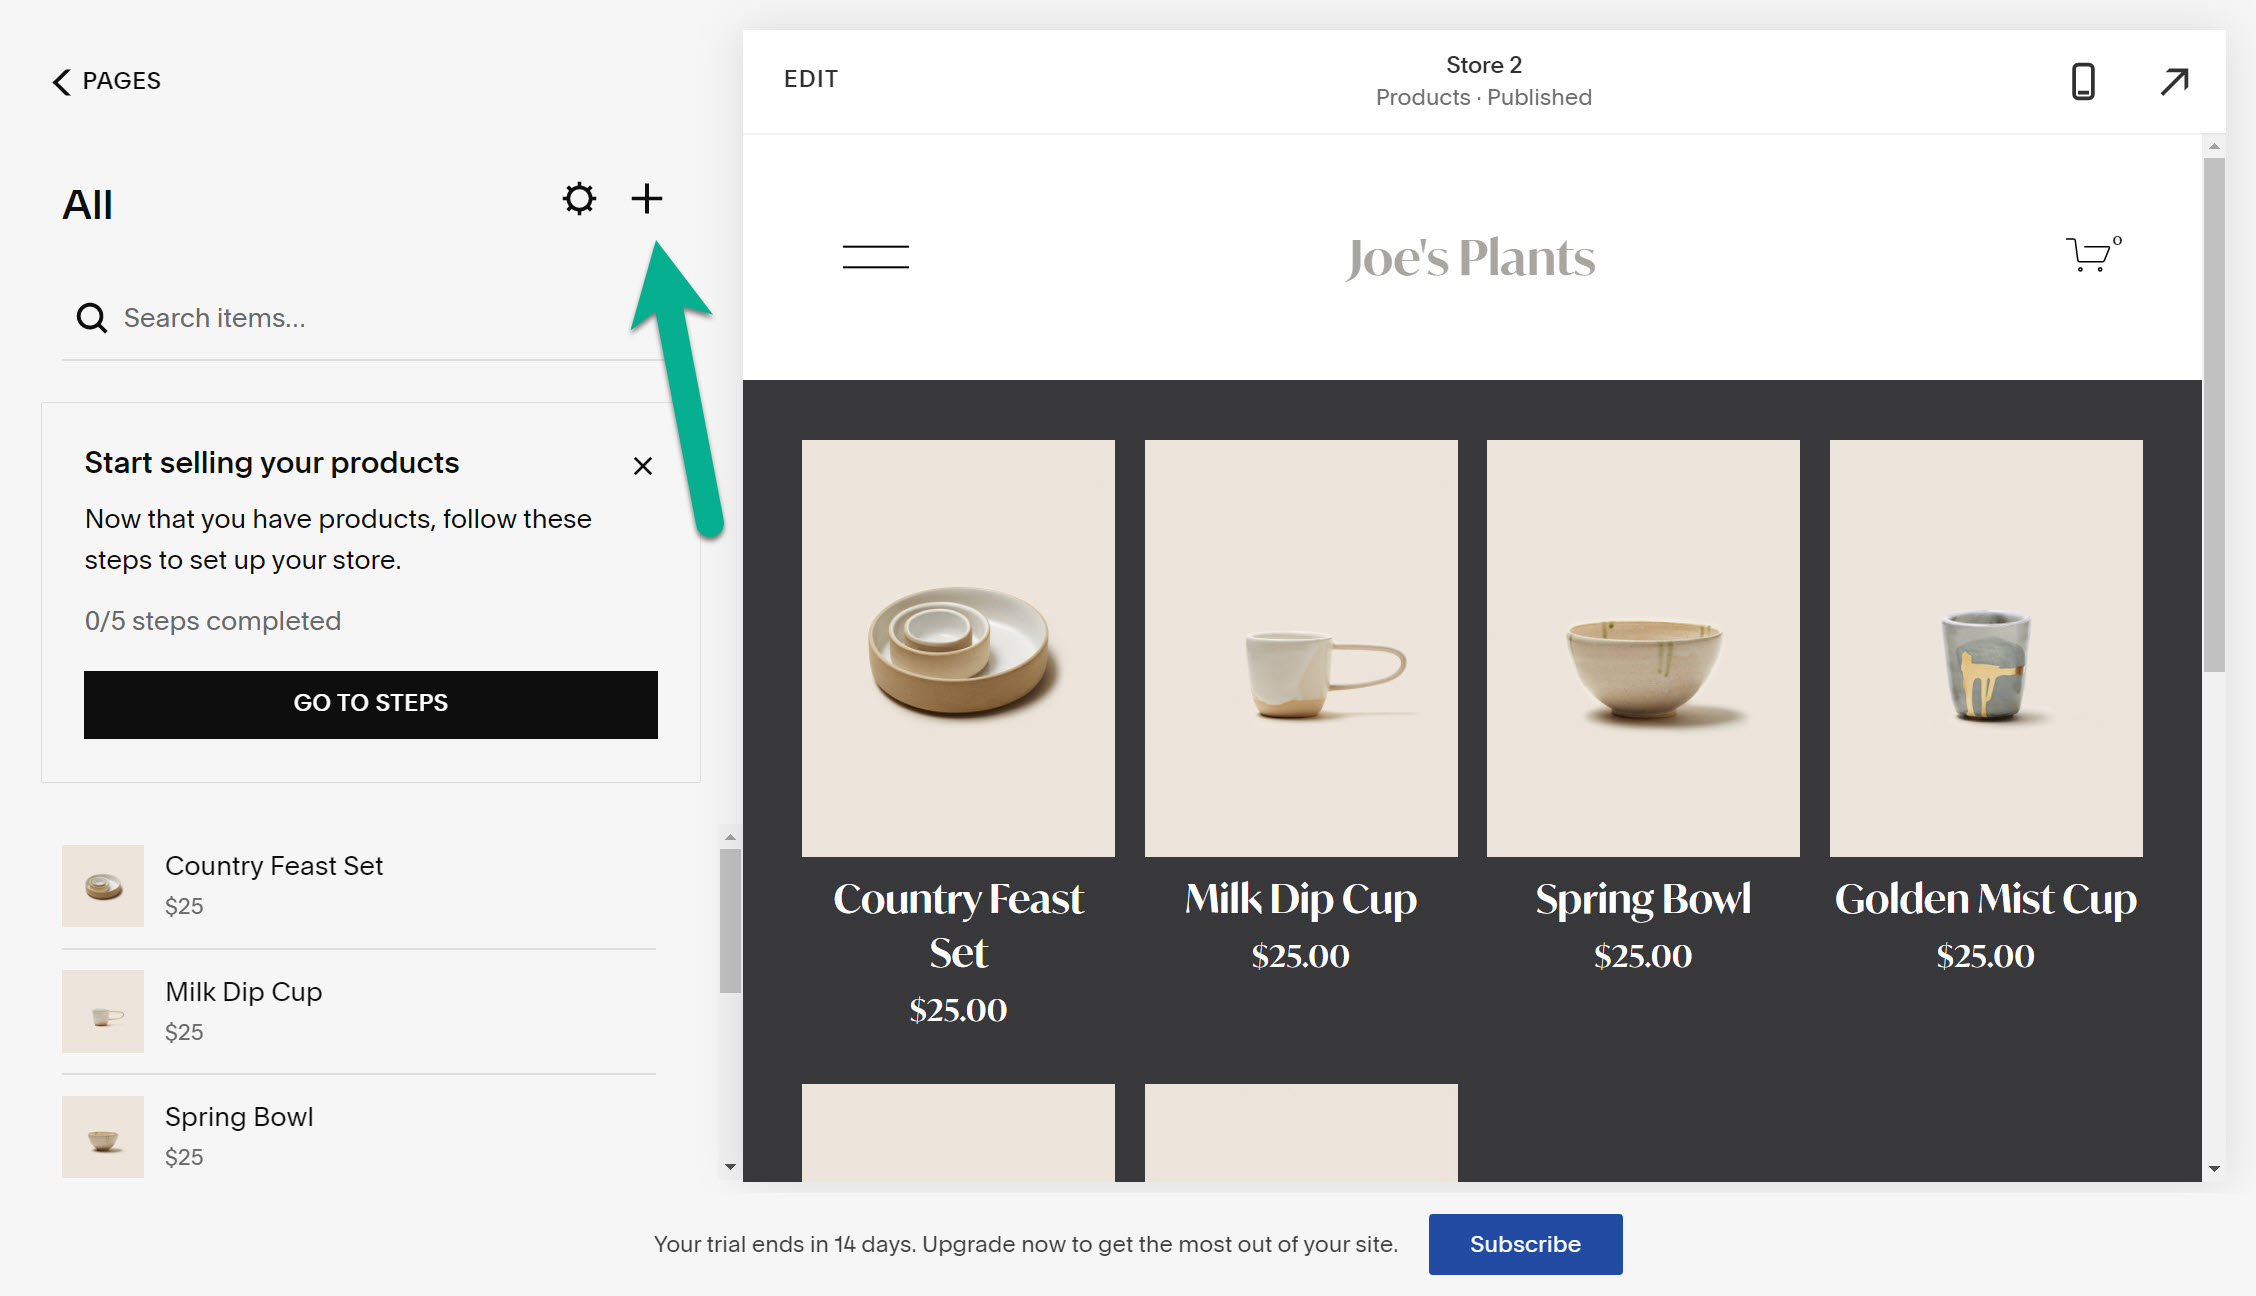Click product list scrollbar down arrow

click(x=730, y=1166)
